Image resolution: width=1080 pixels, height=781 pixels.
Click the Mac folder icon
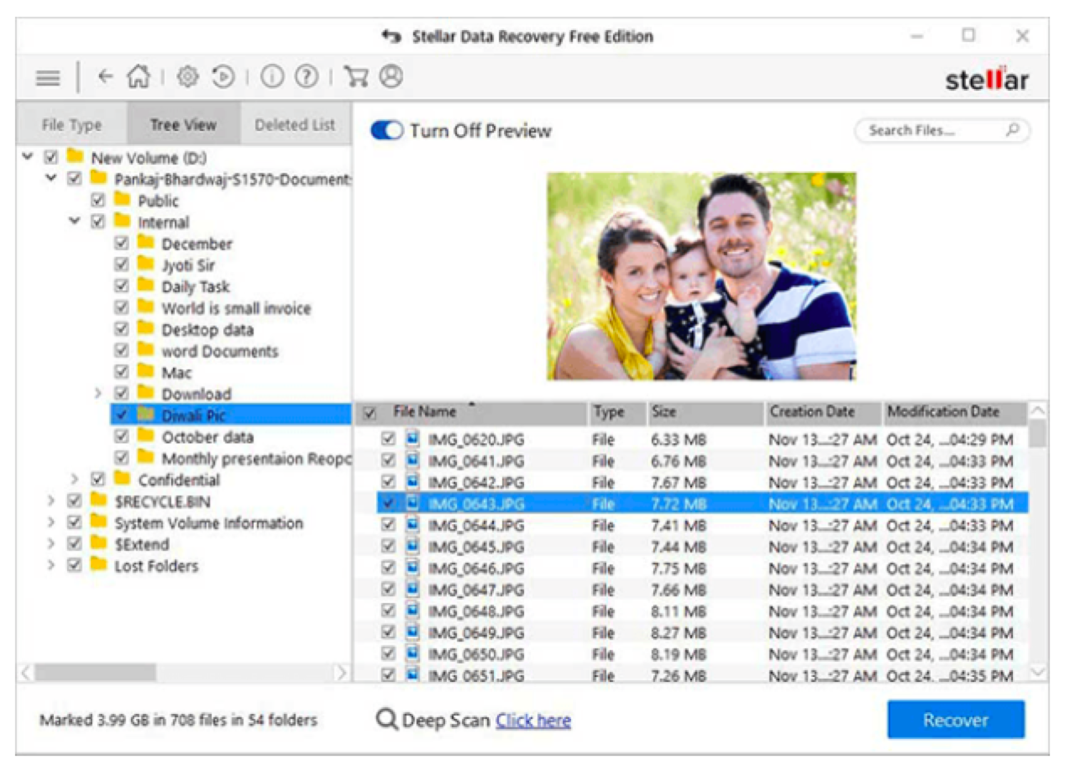145,371
